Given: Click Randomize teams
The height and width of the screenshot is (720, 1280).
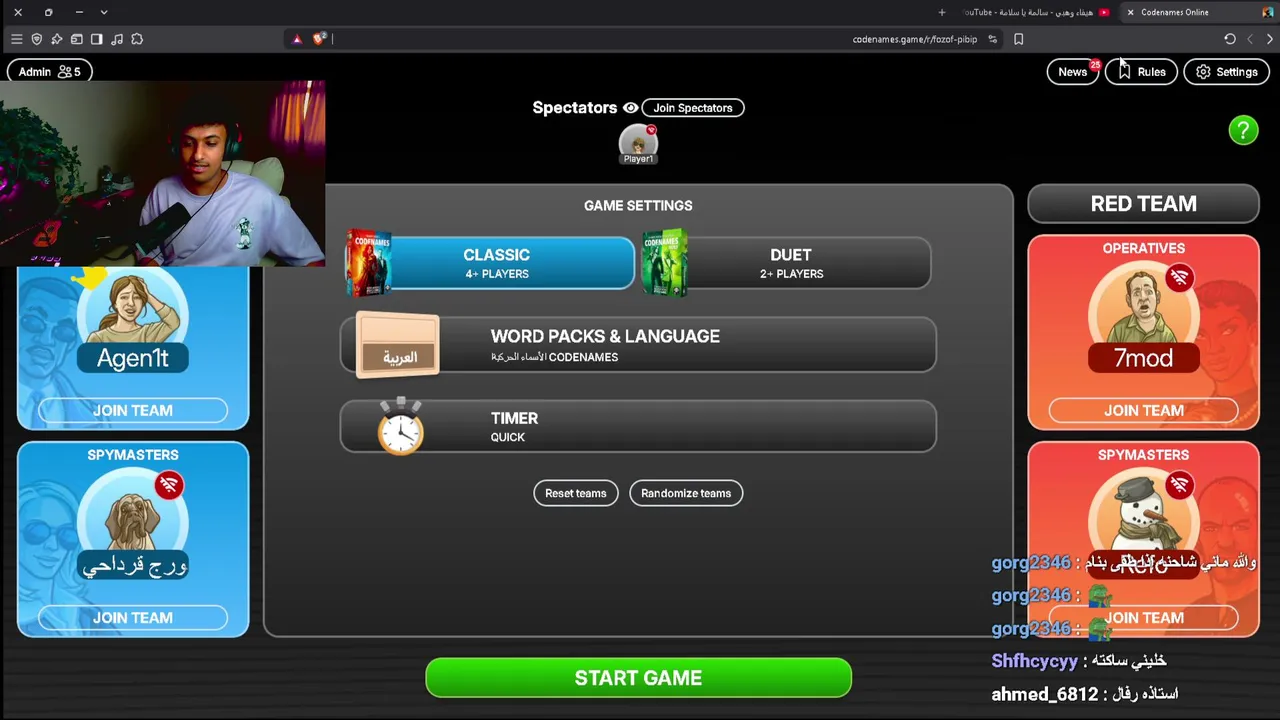Looking at the screenshot, I should tap(686, 493).
